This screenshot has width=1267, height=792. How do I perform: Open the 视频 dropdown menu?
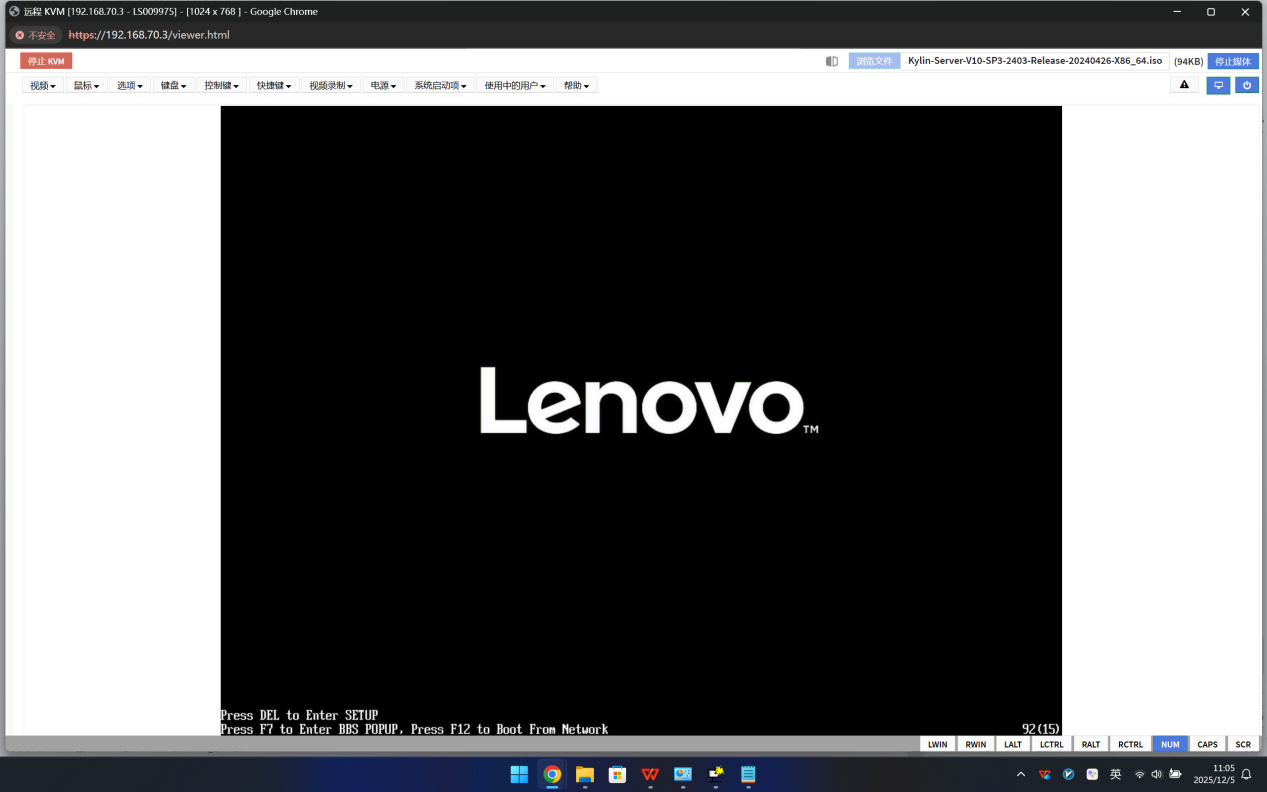[x=43, y=86]
